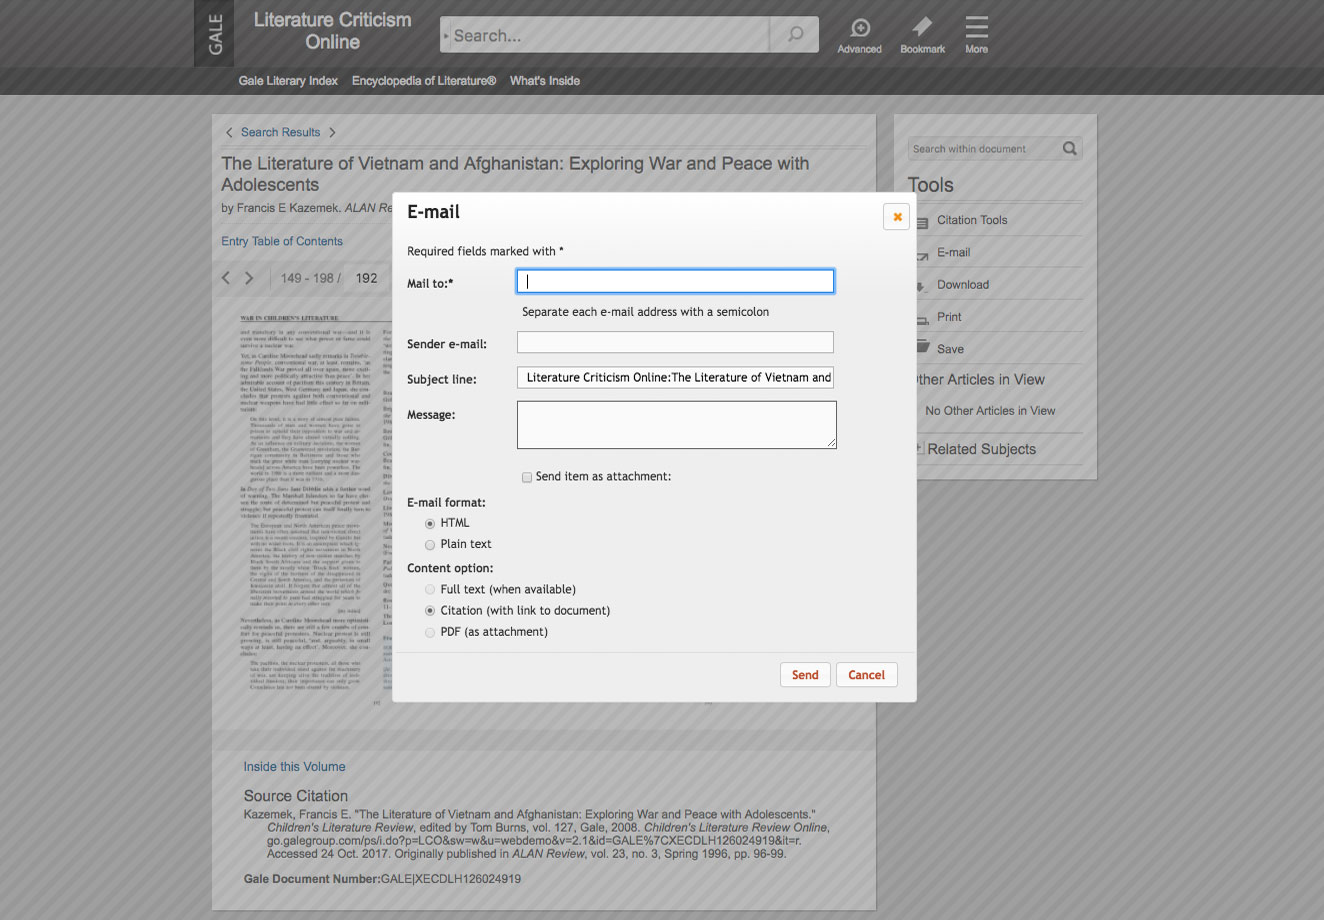
Task: Open Gale Literary Index menu item
Action: (288, 81)
